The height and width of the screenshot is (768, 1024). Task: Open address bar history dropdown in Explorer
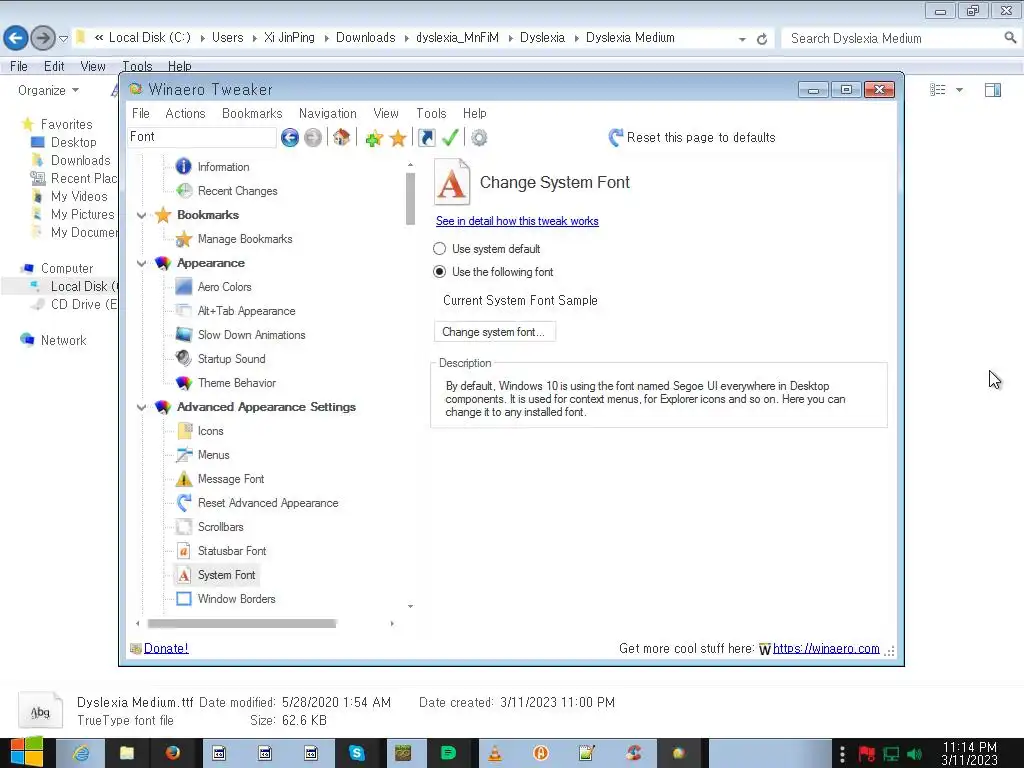(x=742, y=39)
